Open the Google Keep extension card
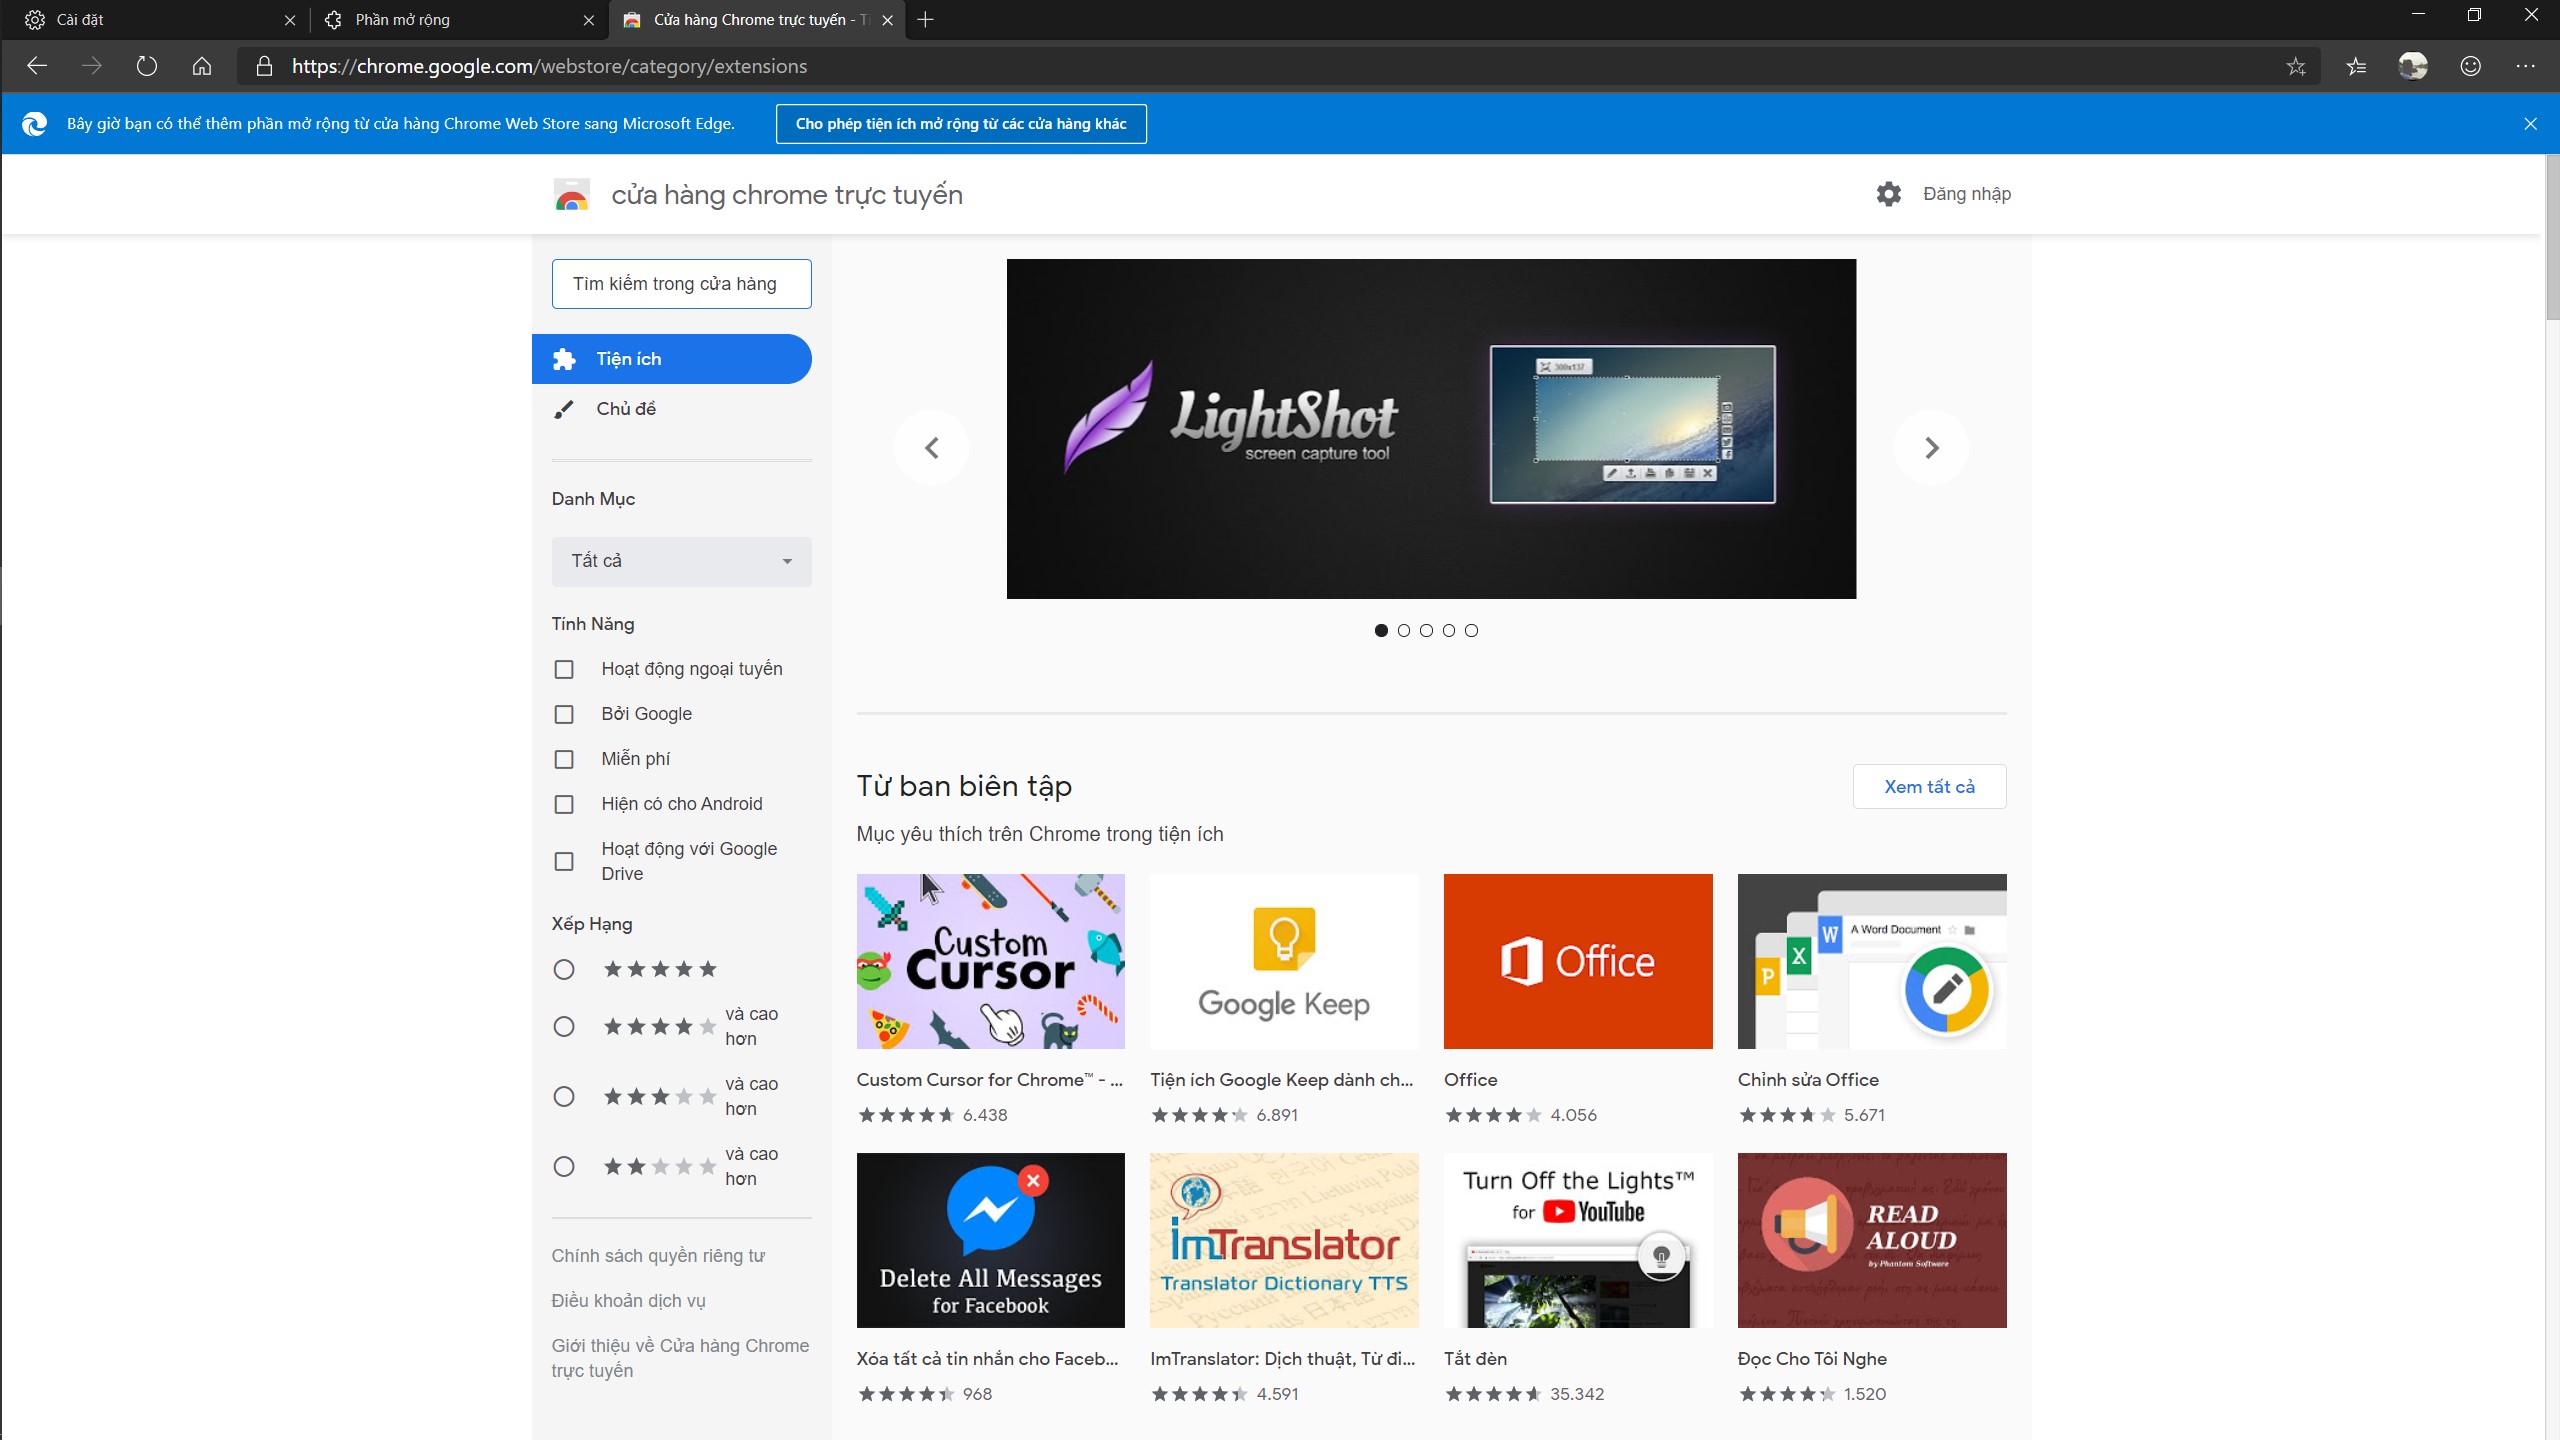This screenshot has width=2560, height=1440. (x=1284, y=961)
